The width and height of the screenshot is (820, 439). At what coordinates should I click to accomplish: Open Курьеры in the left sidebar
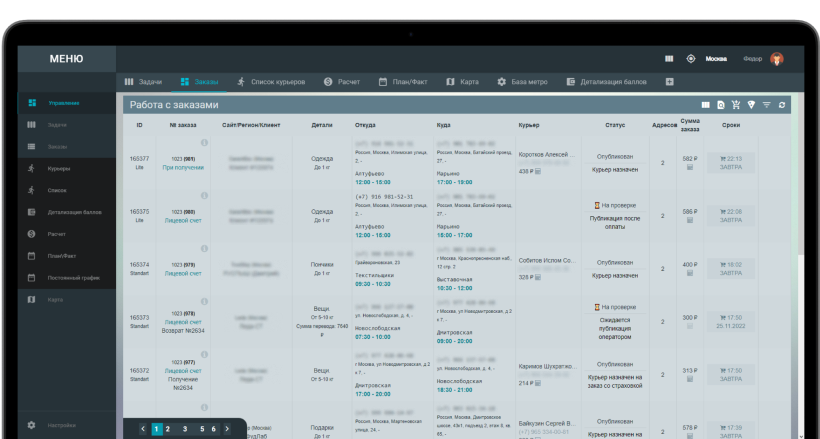click(x=67, y=168)
